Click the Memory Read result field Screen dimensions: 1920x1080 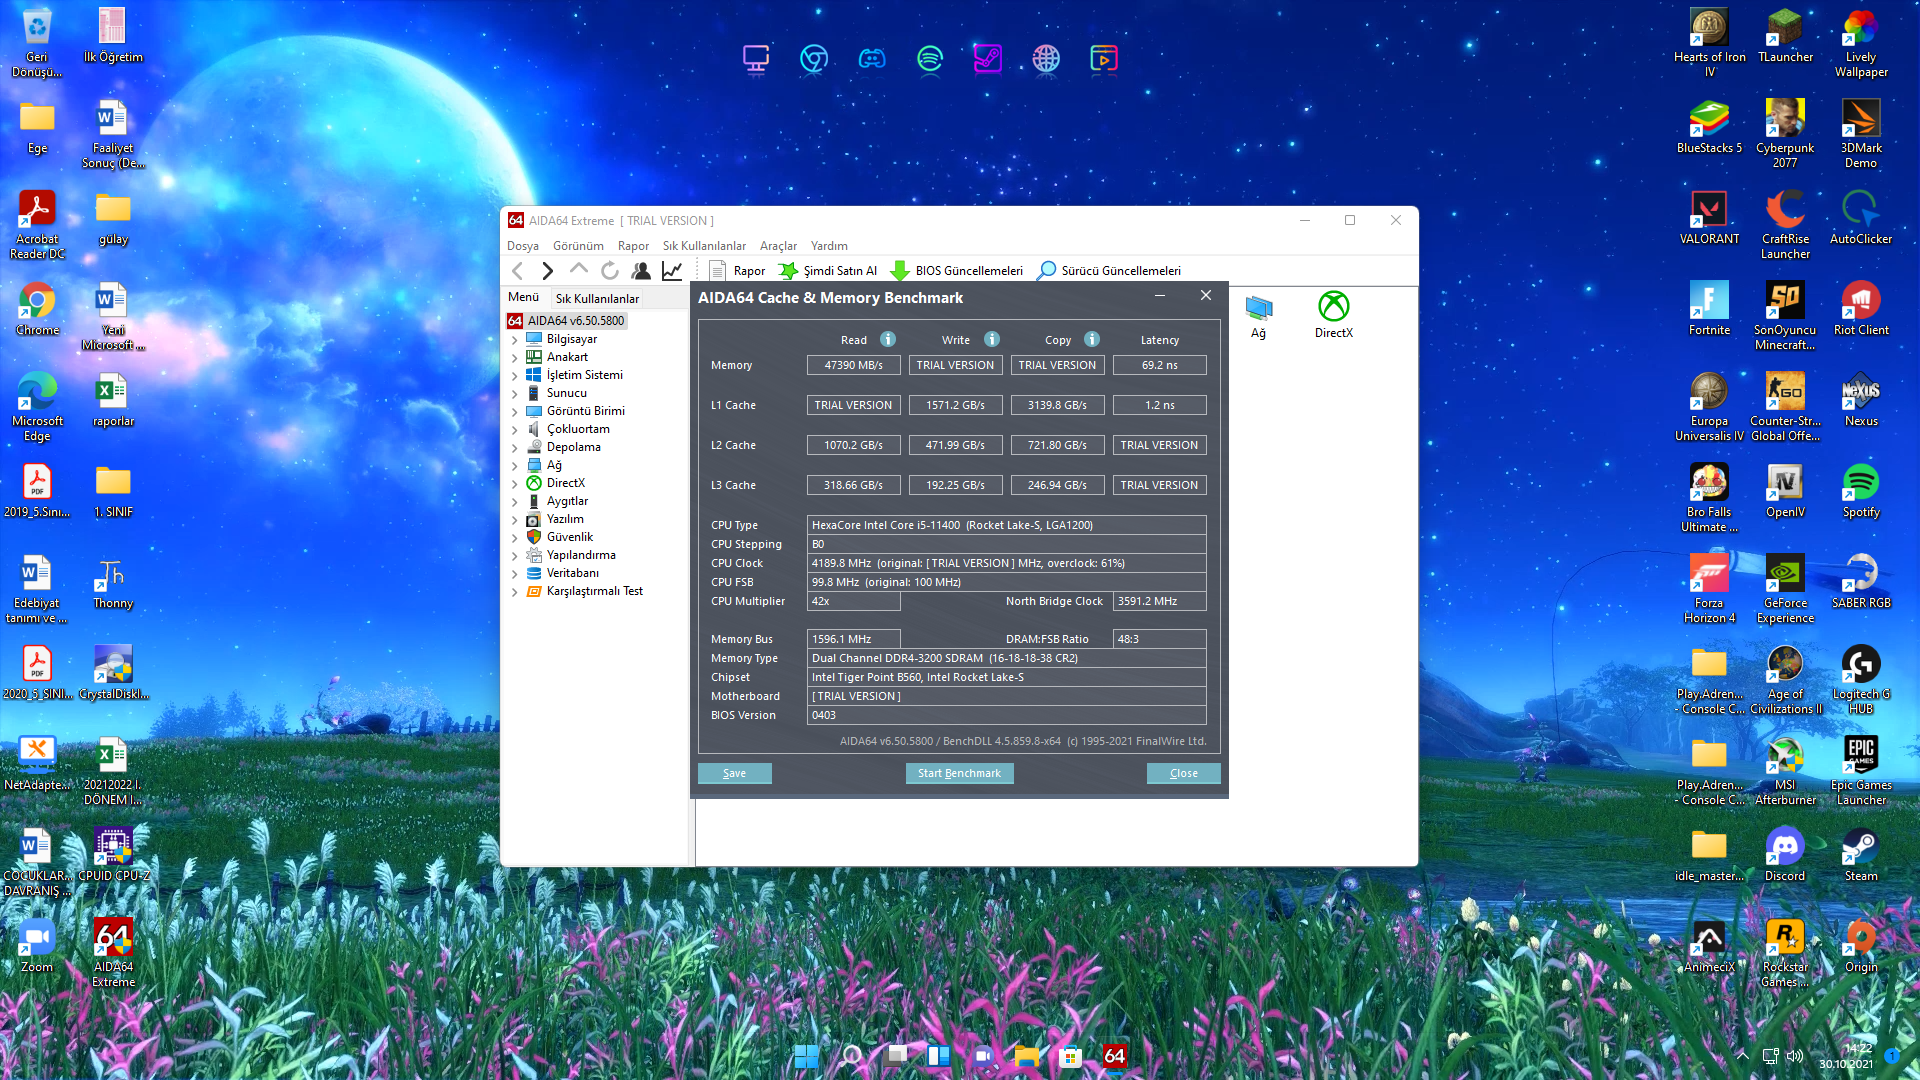853,365
